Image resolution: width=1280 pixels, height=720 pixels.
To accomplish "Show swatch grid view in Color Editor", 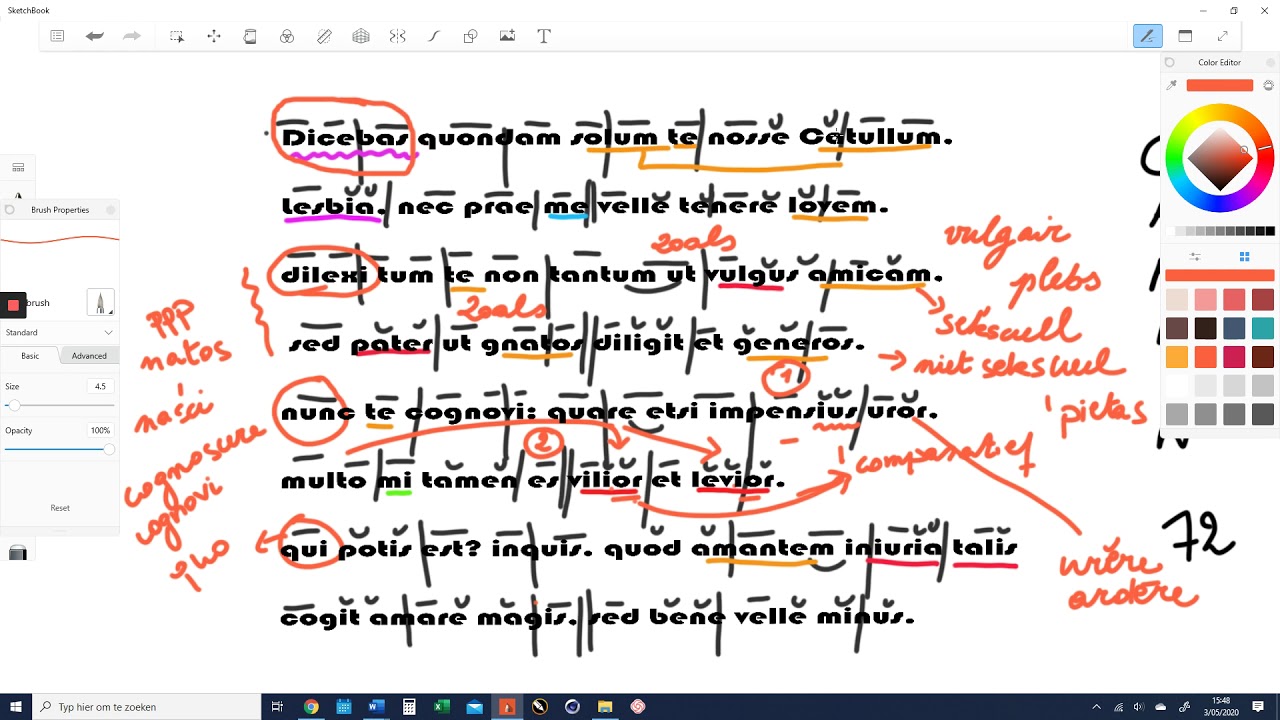I will click(x=1245, y=257).
